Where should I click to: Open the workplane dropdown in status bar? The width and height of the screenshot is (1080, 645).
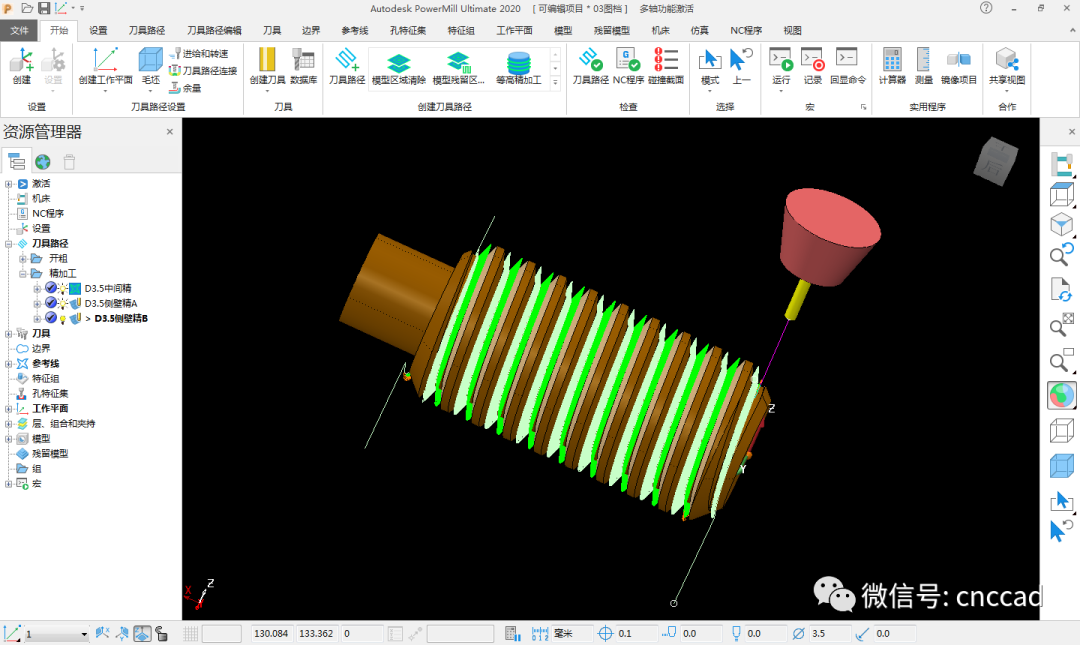click(84, 634)
